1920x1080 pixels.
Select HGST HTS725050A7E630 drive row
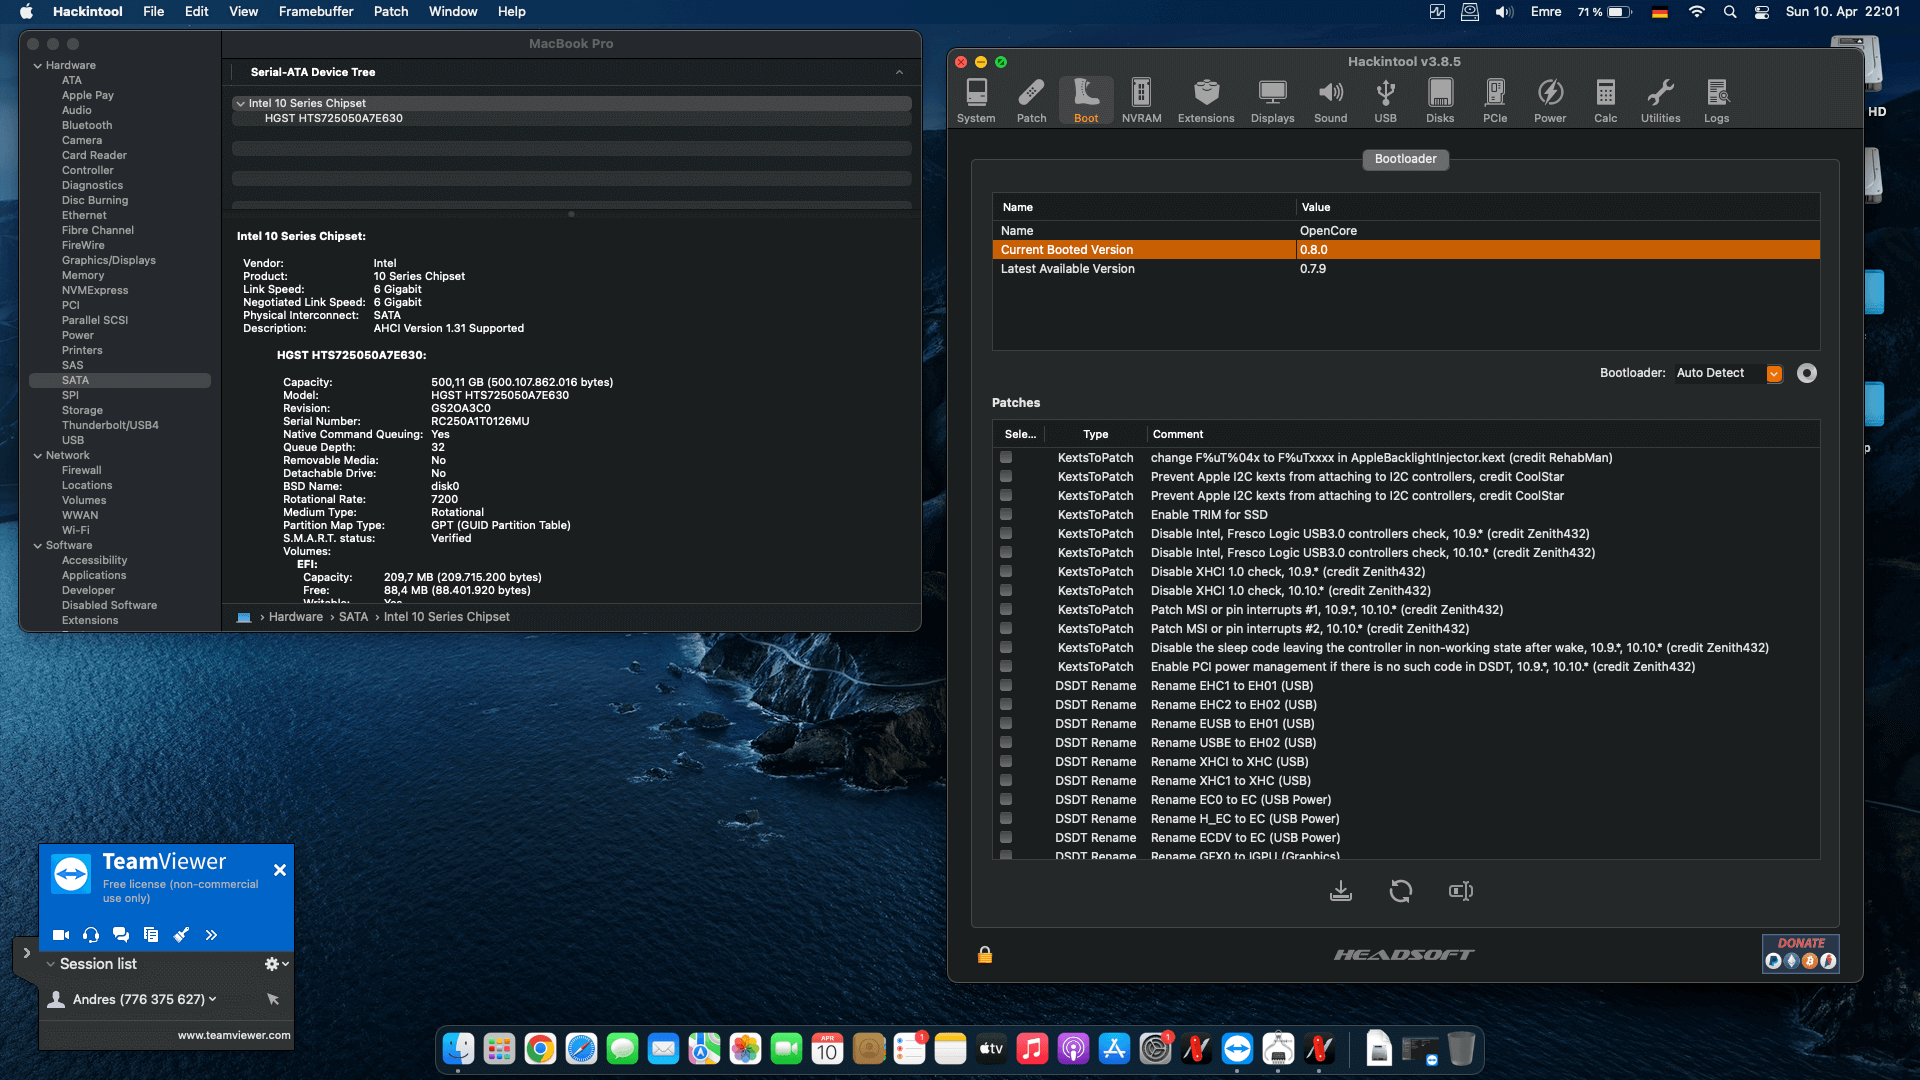pyautogui.click(x=572, y=118)
